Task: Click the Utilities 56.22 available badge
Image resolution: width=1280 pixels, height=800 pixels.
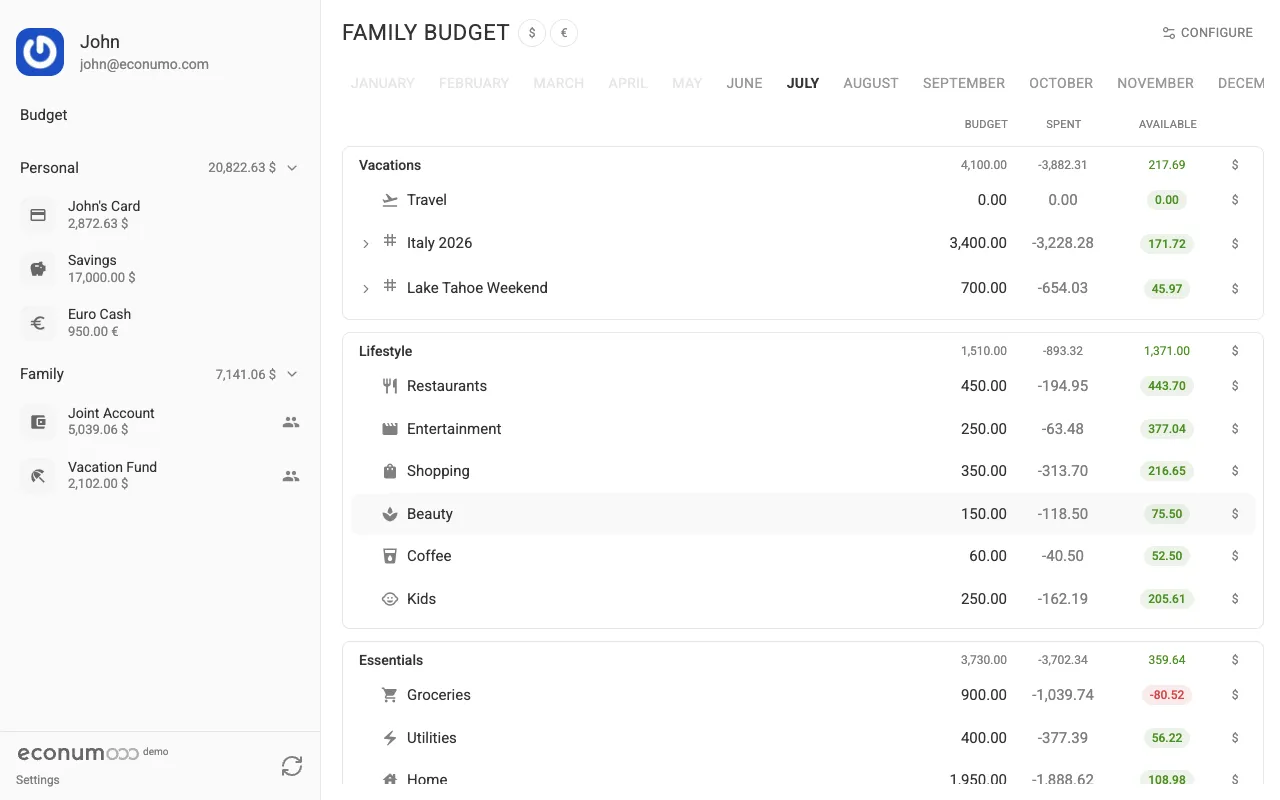Action: pyautogui.click(x=1167, y=738)
